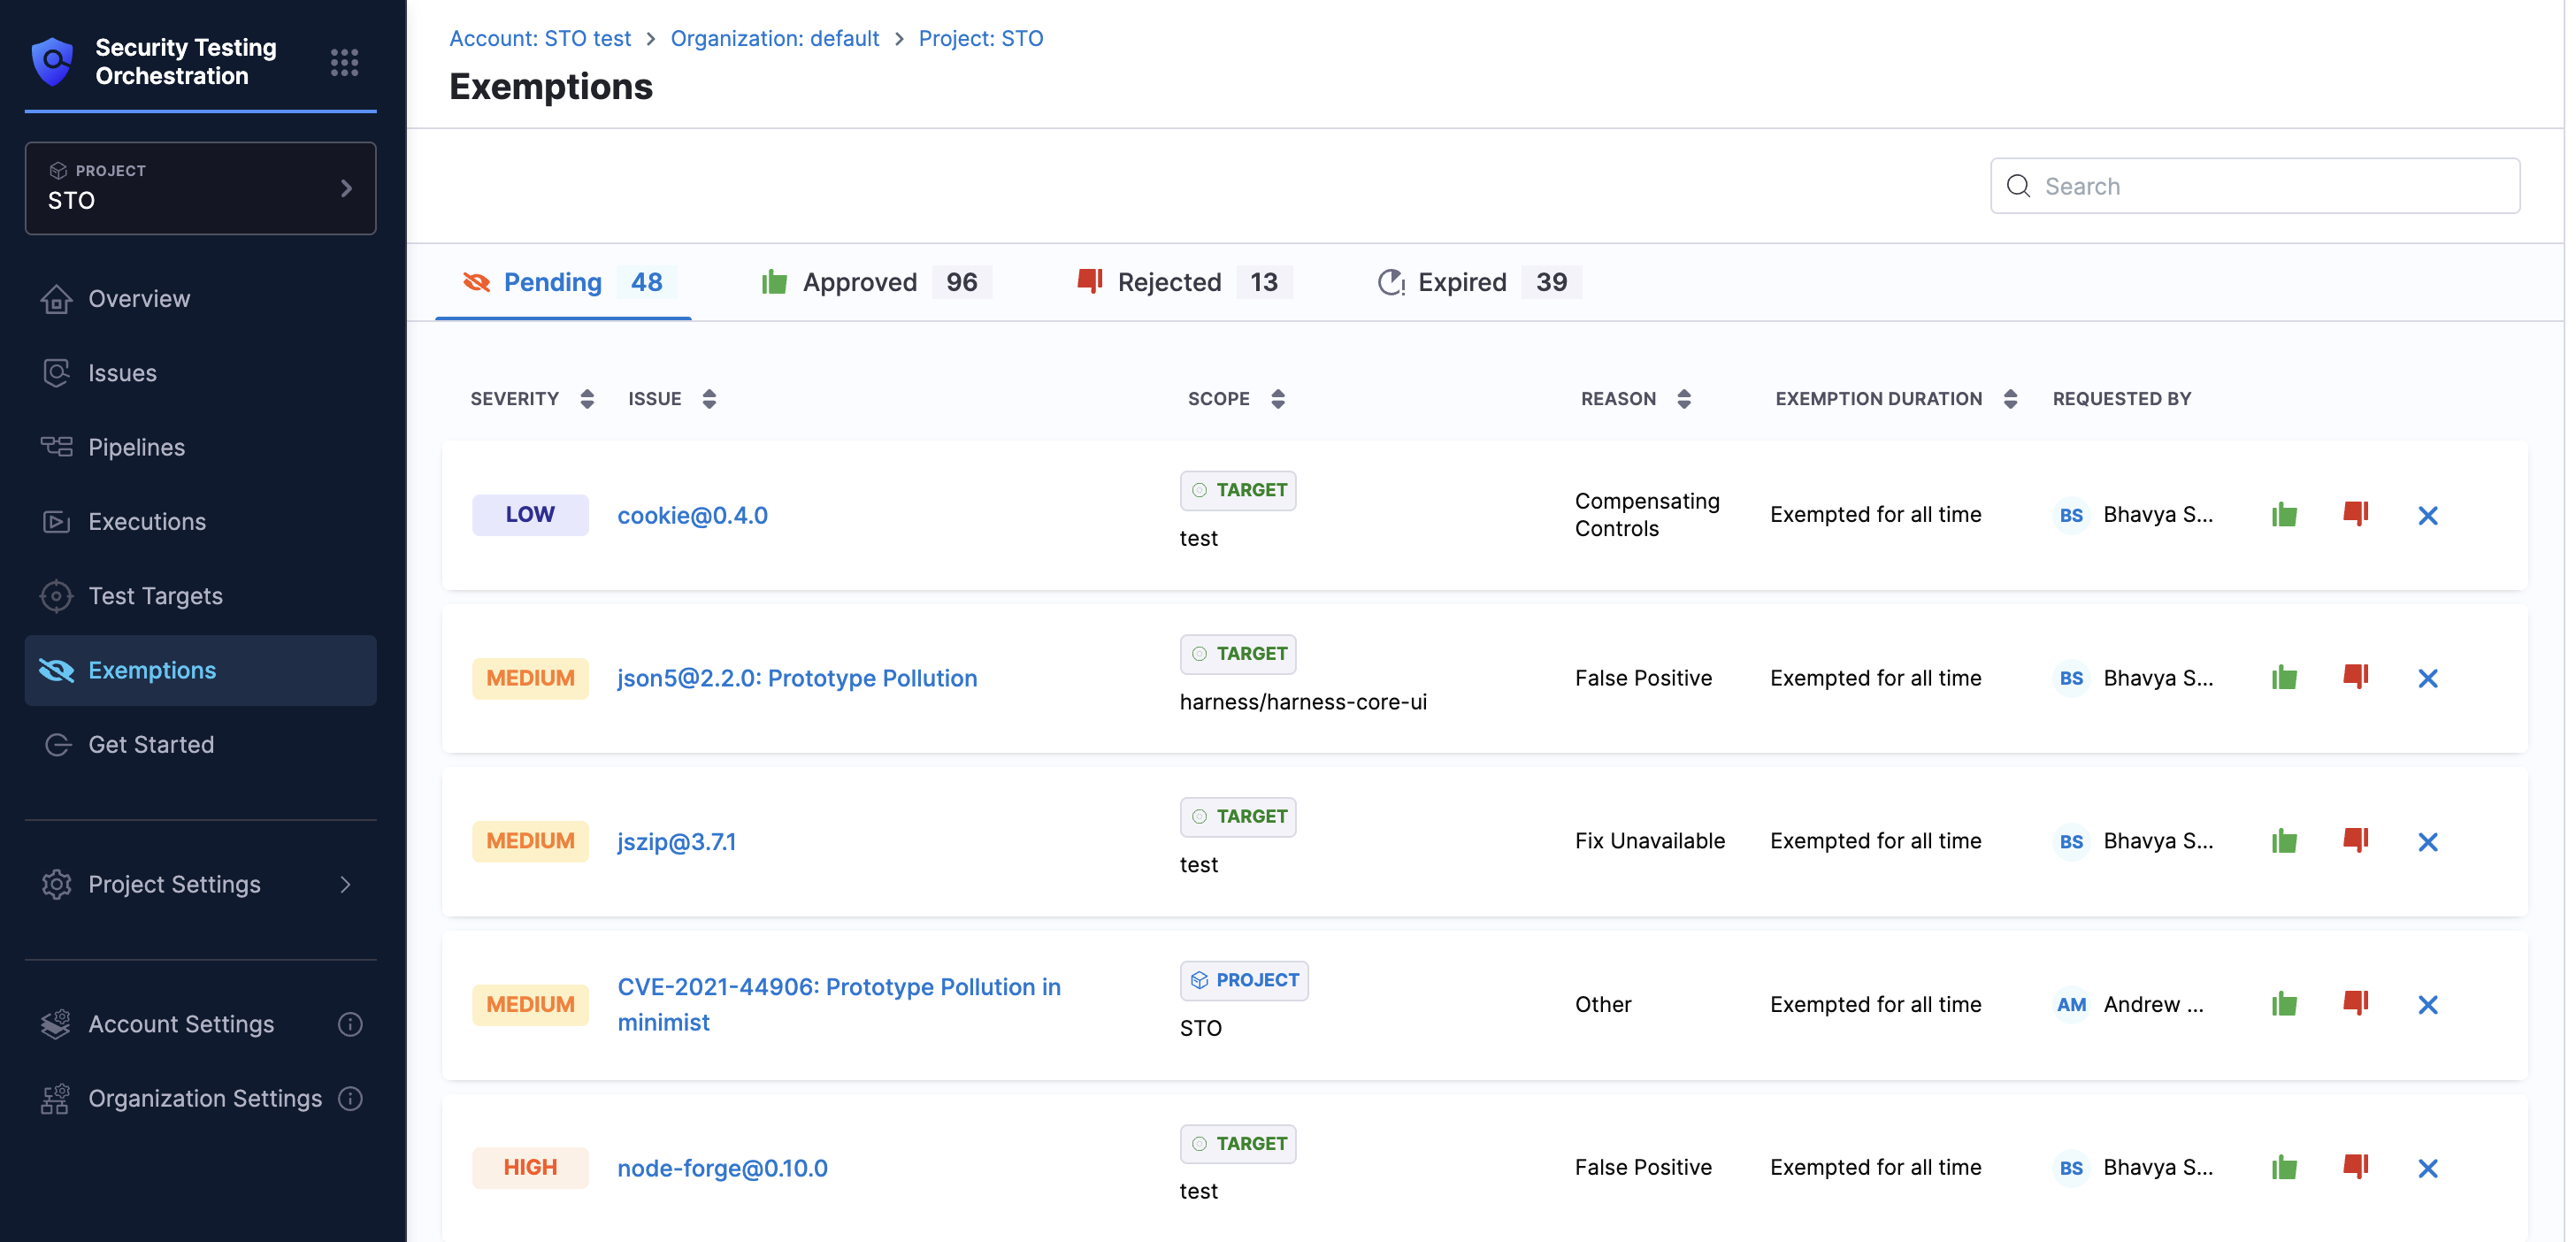Focus the Search exemptions field
Screen dimensions: 2576x1242
click(x=2270, y=186)
